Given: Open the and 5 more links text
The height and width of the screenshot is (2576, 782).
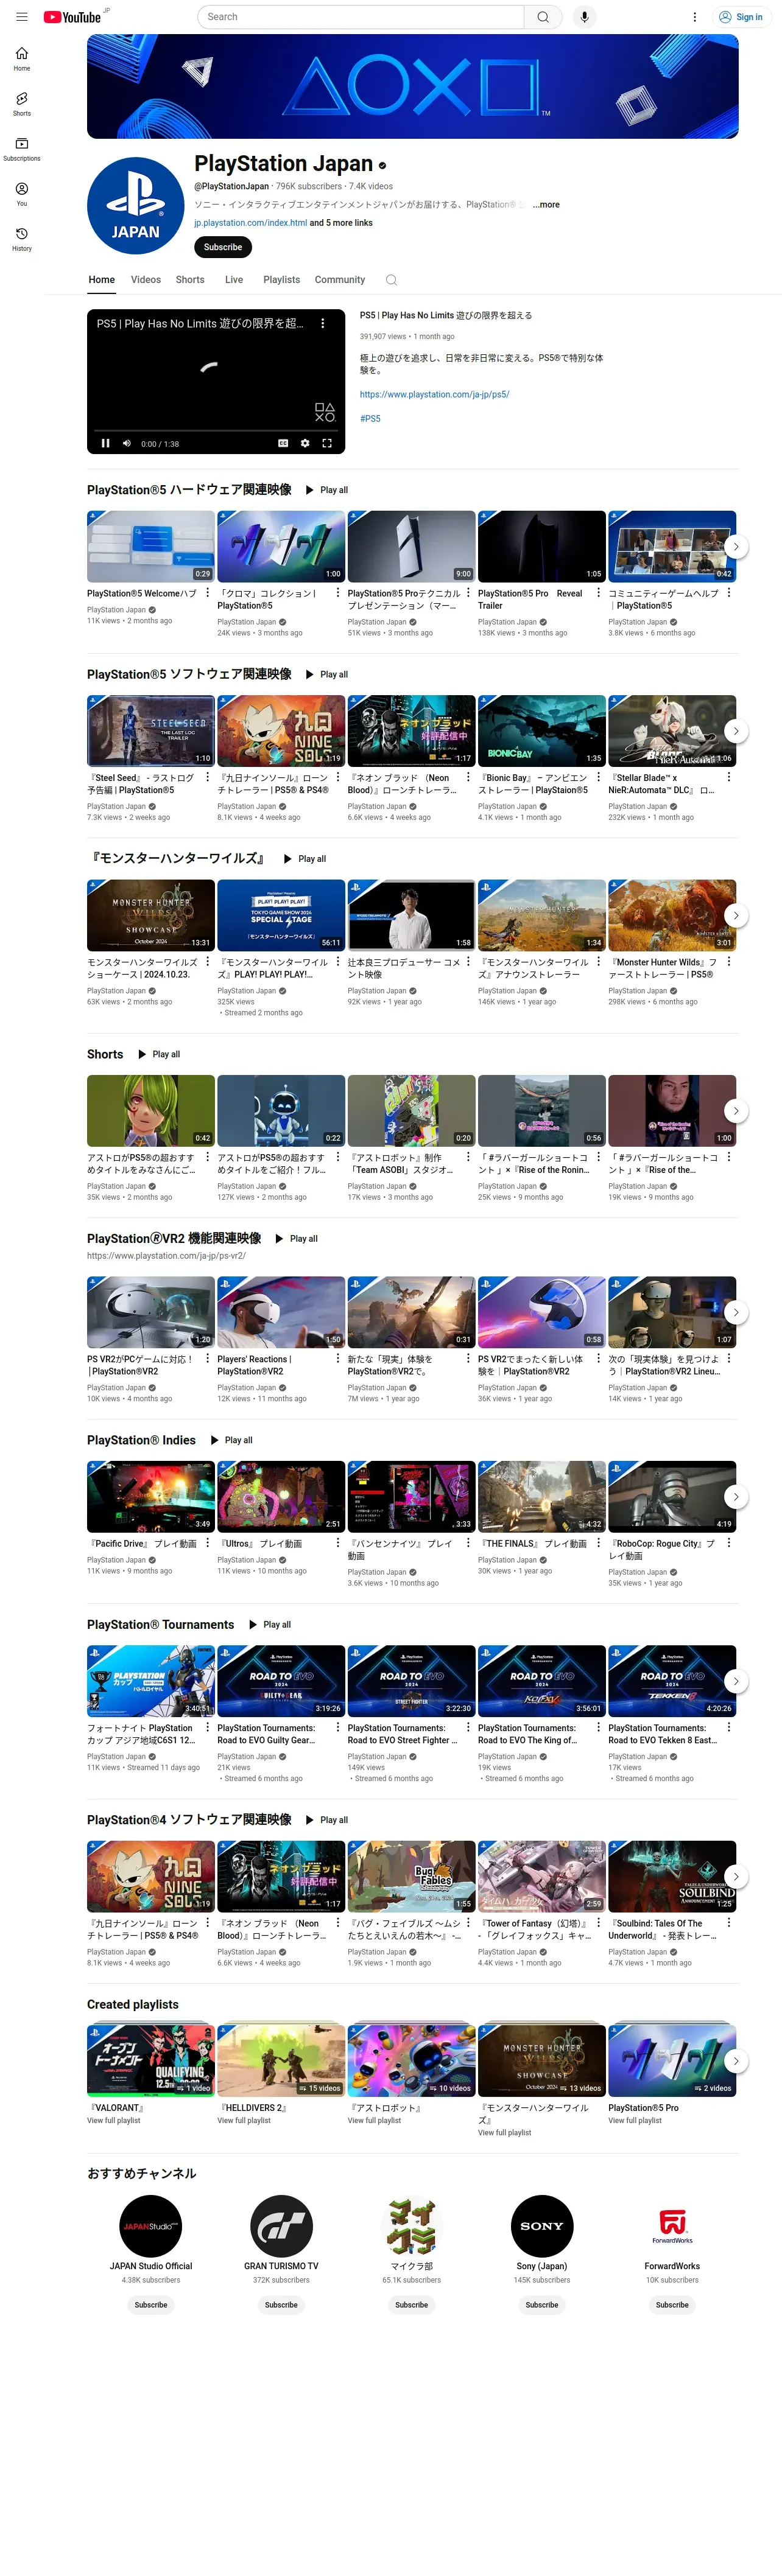Looking at the screenshot, I should [341, 223].
